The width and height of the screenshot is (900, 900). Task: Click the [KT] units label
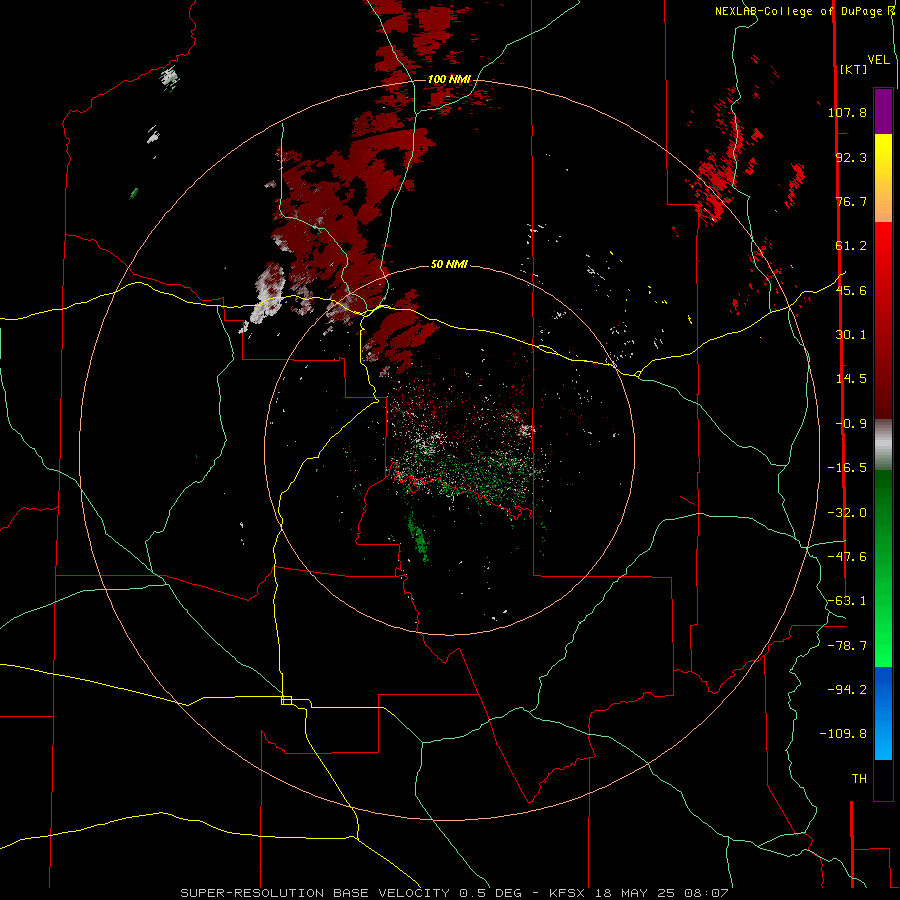click(x=853, y=69)
